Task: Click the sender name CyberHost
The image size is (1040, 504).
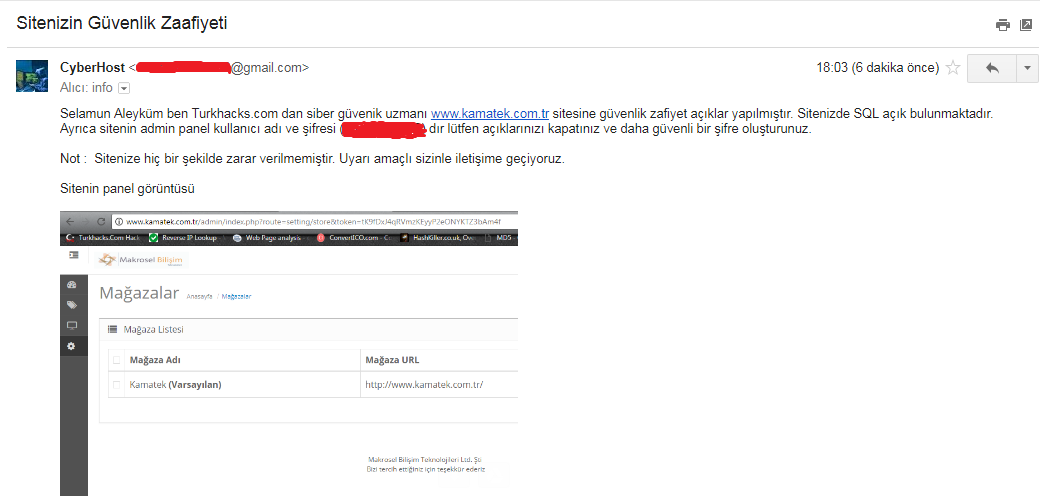Action: click(92, 67)
